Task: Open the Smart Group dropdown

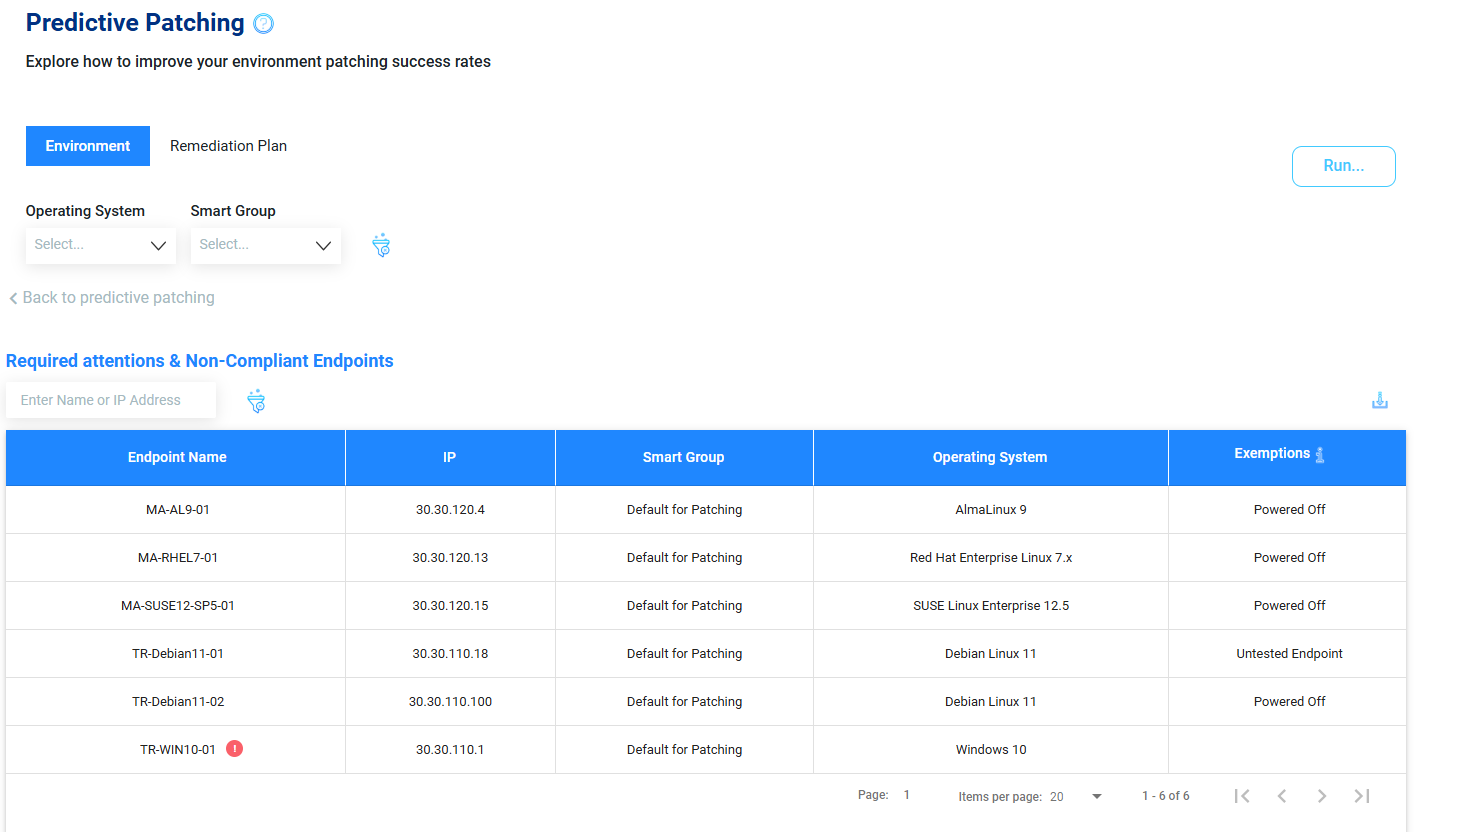Action: pos(265,245)
